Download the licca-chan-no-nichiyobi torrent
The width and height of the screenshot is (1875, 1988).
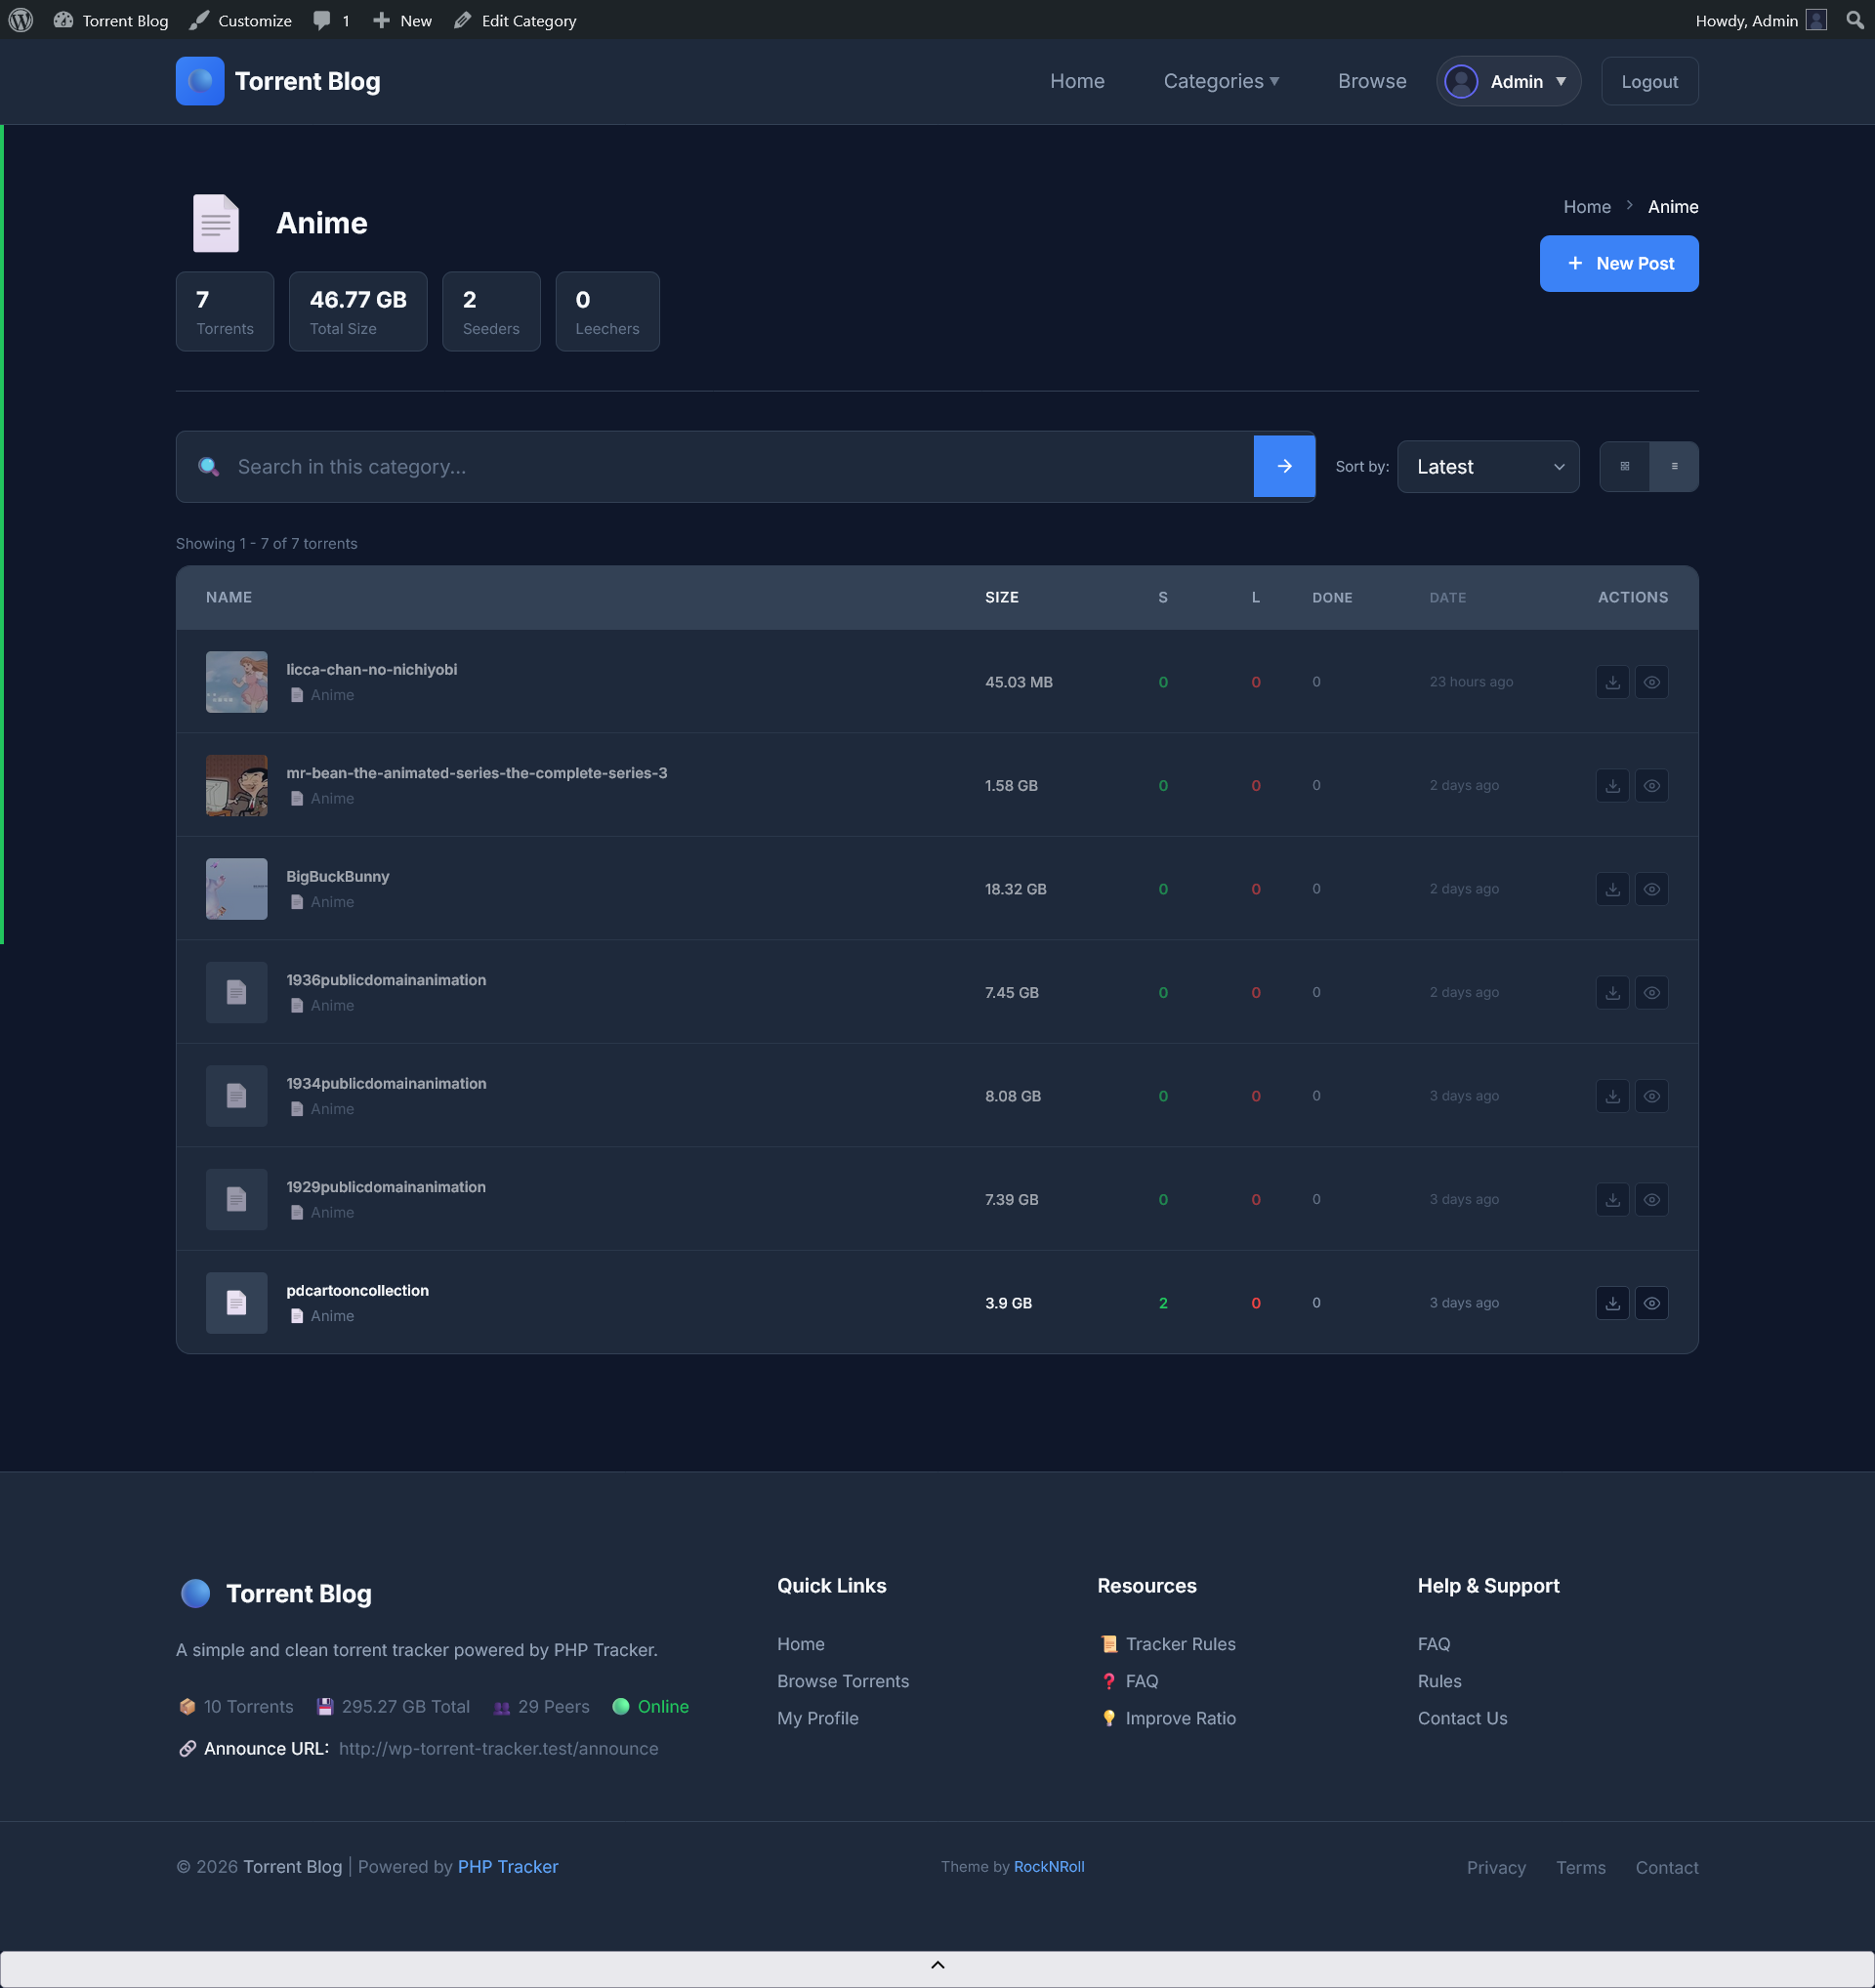(1612, 682)
